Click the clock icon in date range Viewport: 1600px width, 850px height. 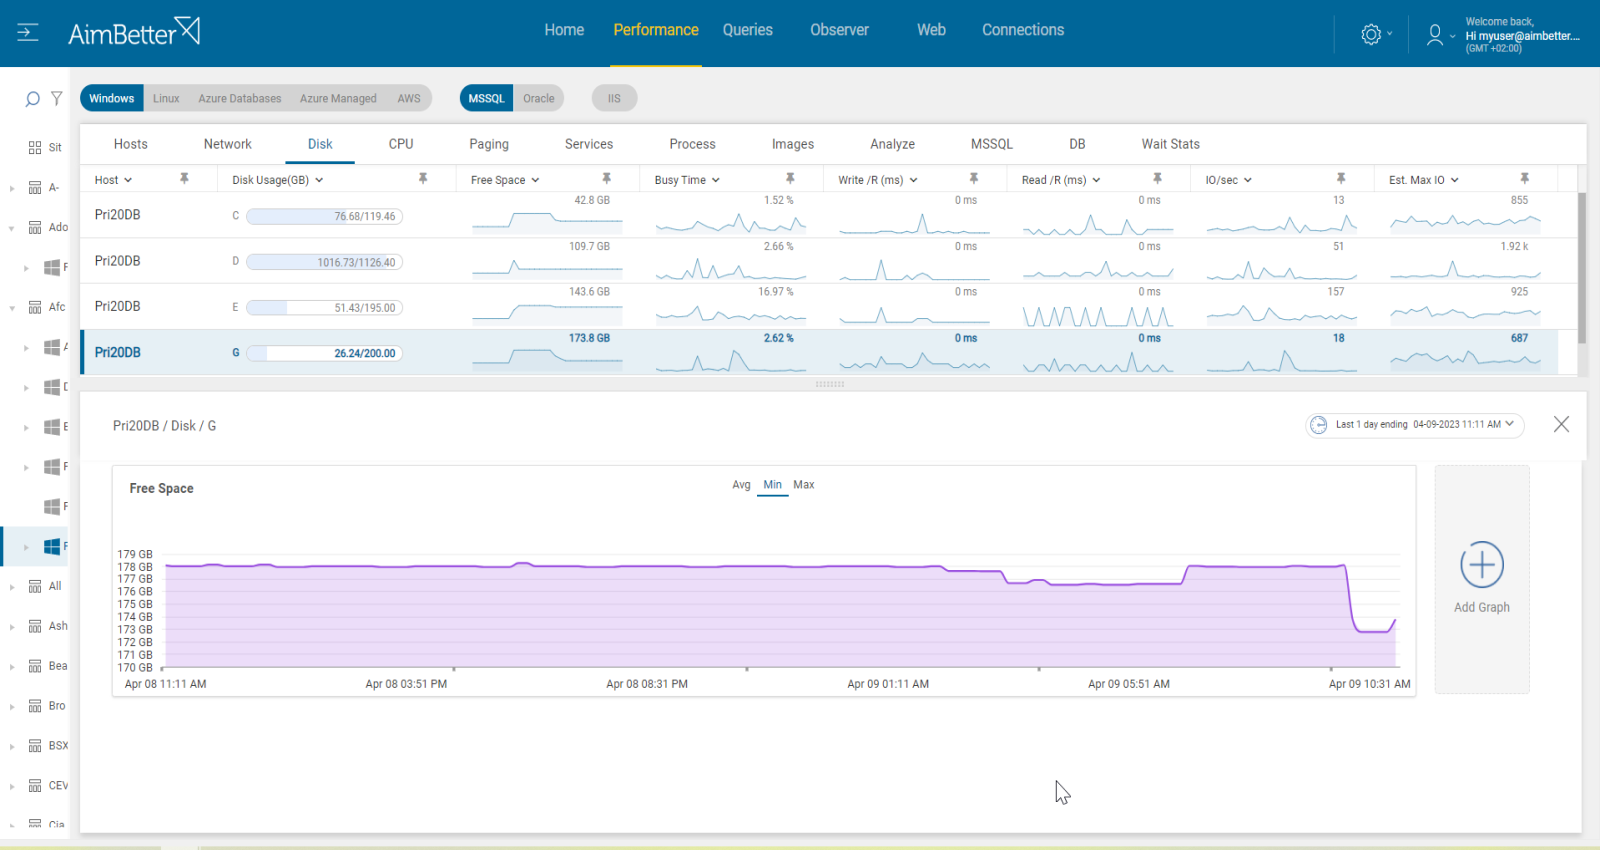[1319, 425]
